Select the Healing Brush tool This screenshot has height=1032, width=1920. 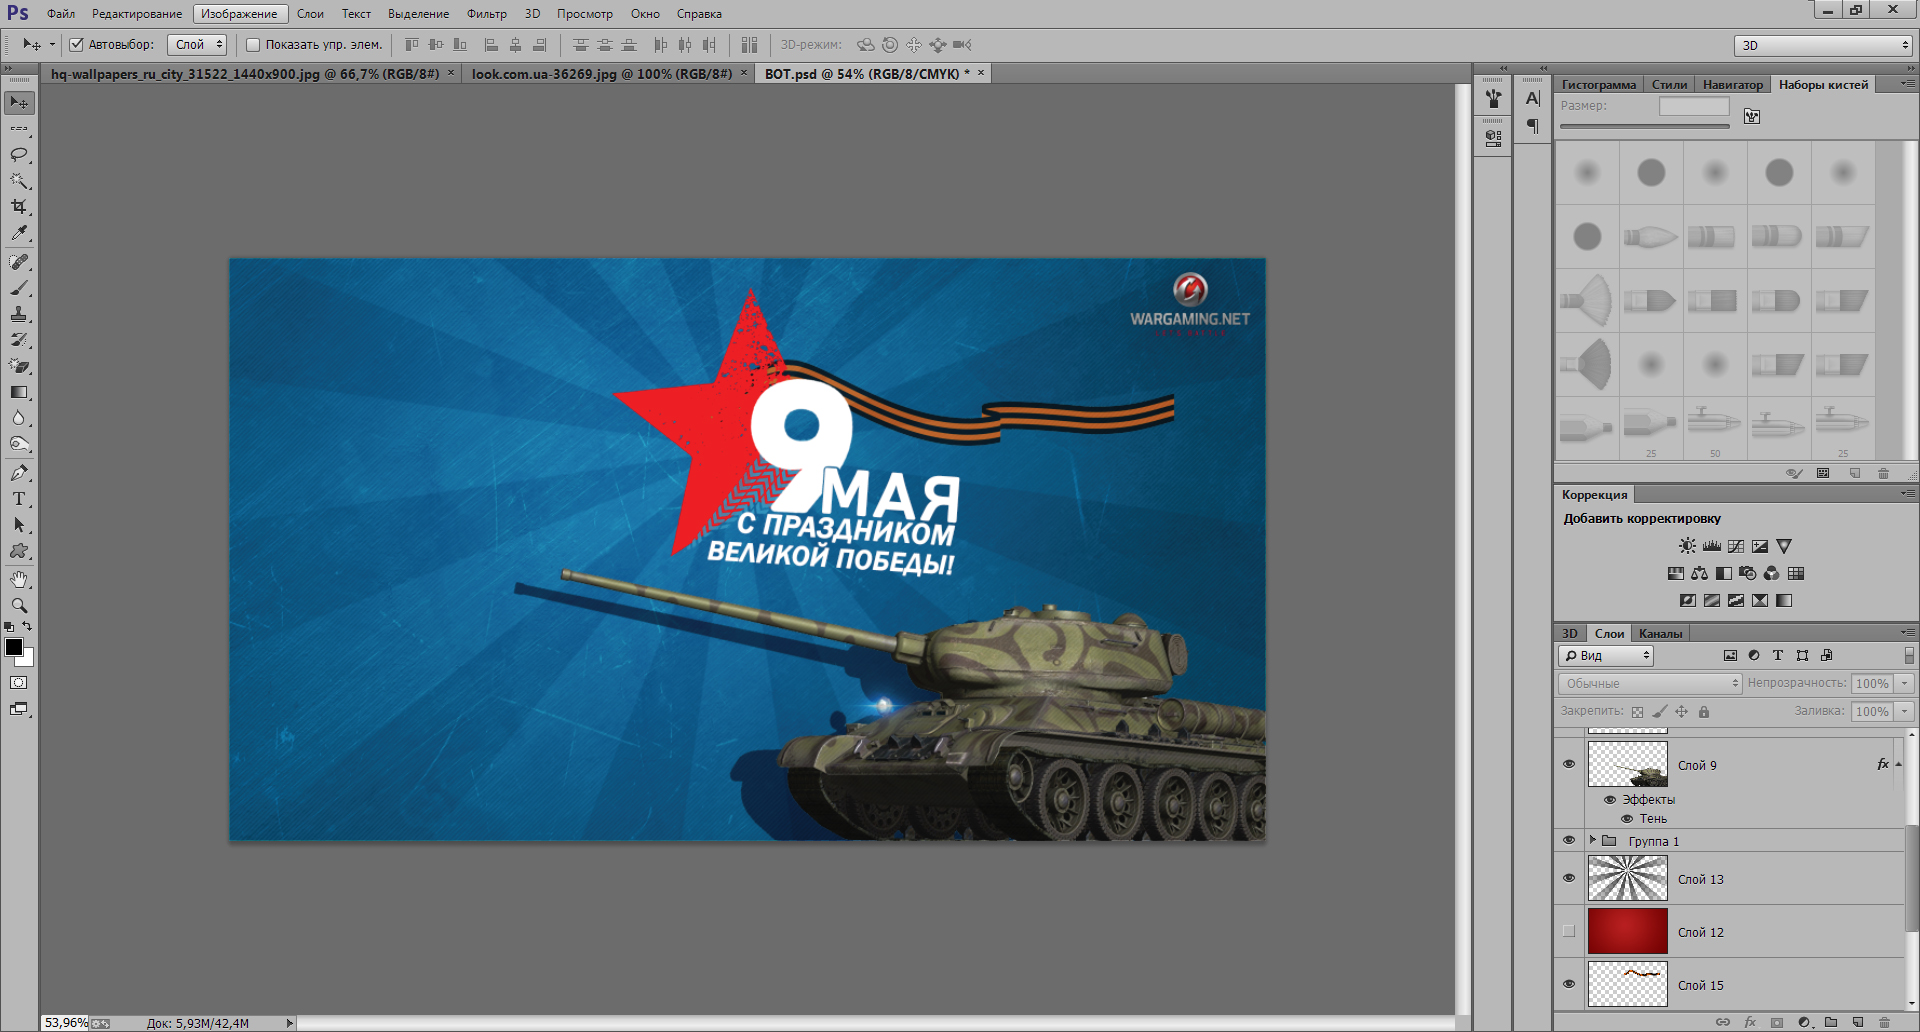click(x=19, y=262)
